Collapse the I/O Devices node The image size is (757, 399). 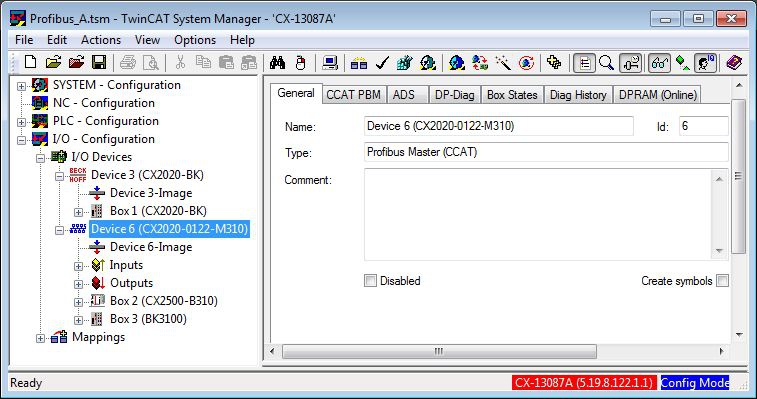pos(41,158)
